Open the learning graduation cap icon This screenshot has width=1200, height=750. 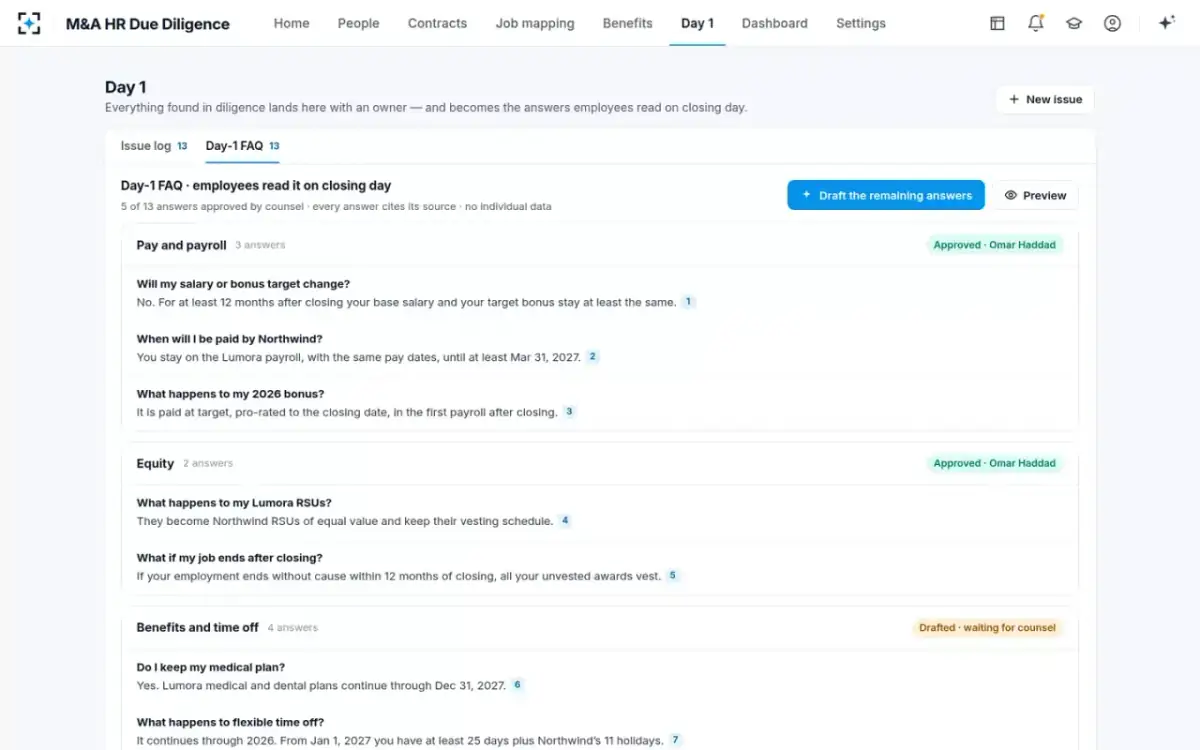tap(1074, 23)
